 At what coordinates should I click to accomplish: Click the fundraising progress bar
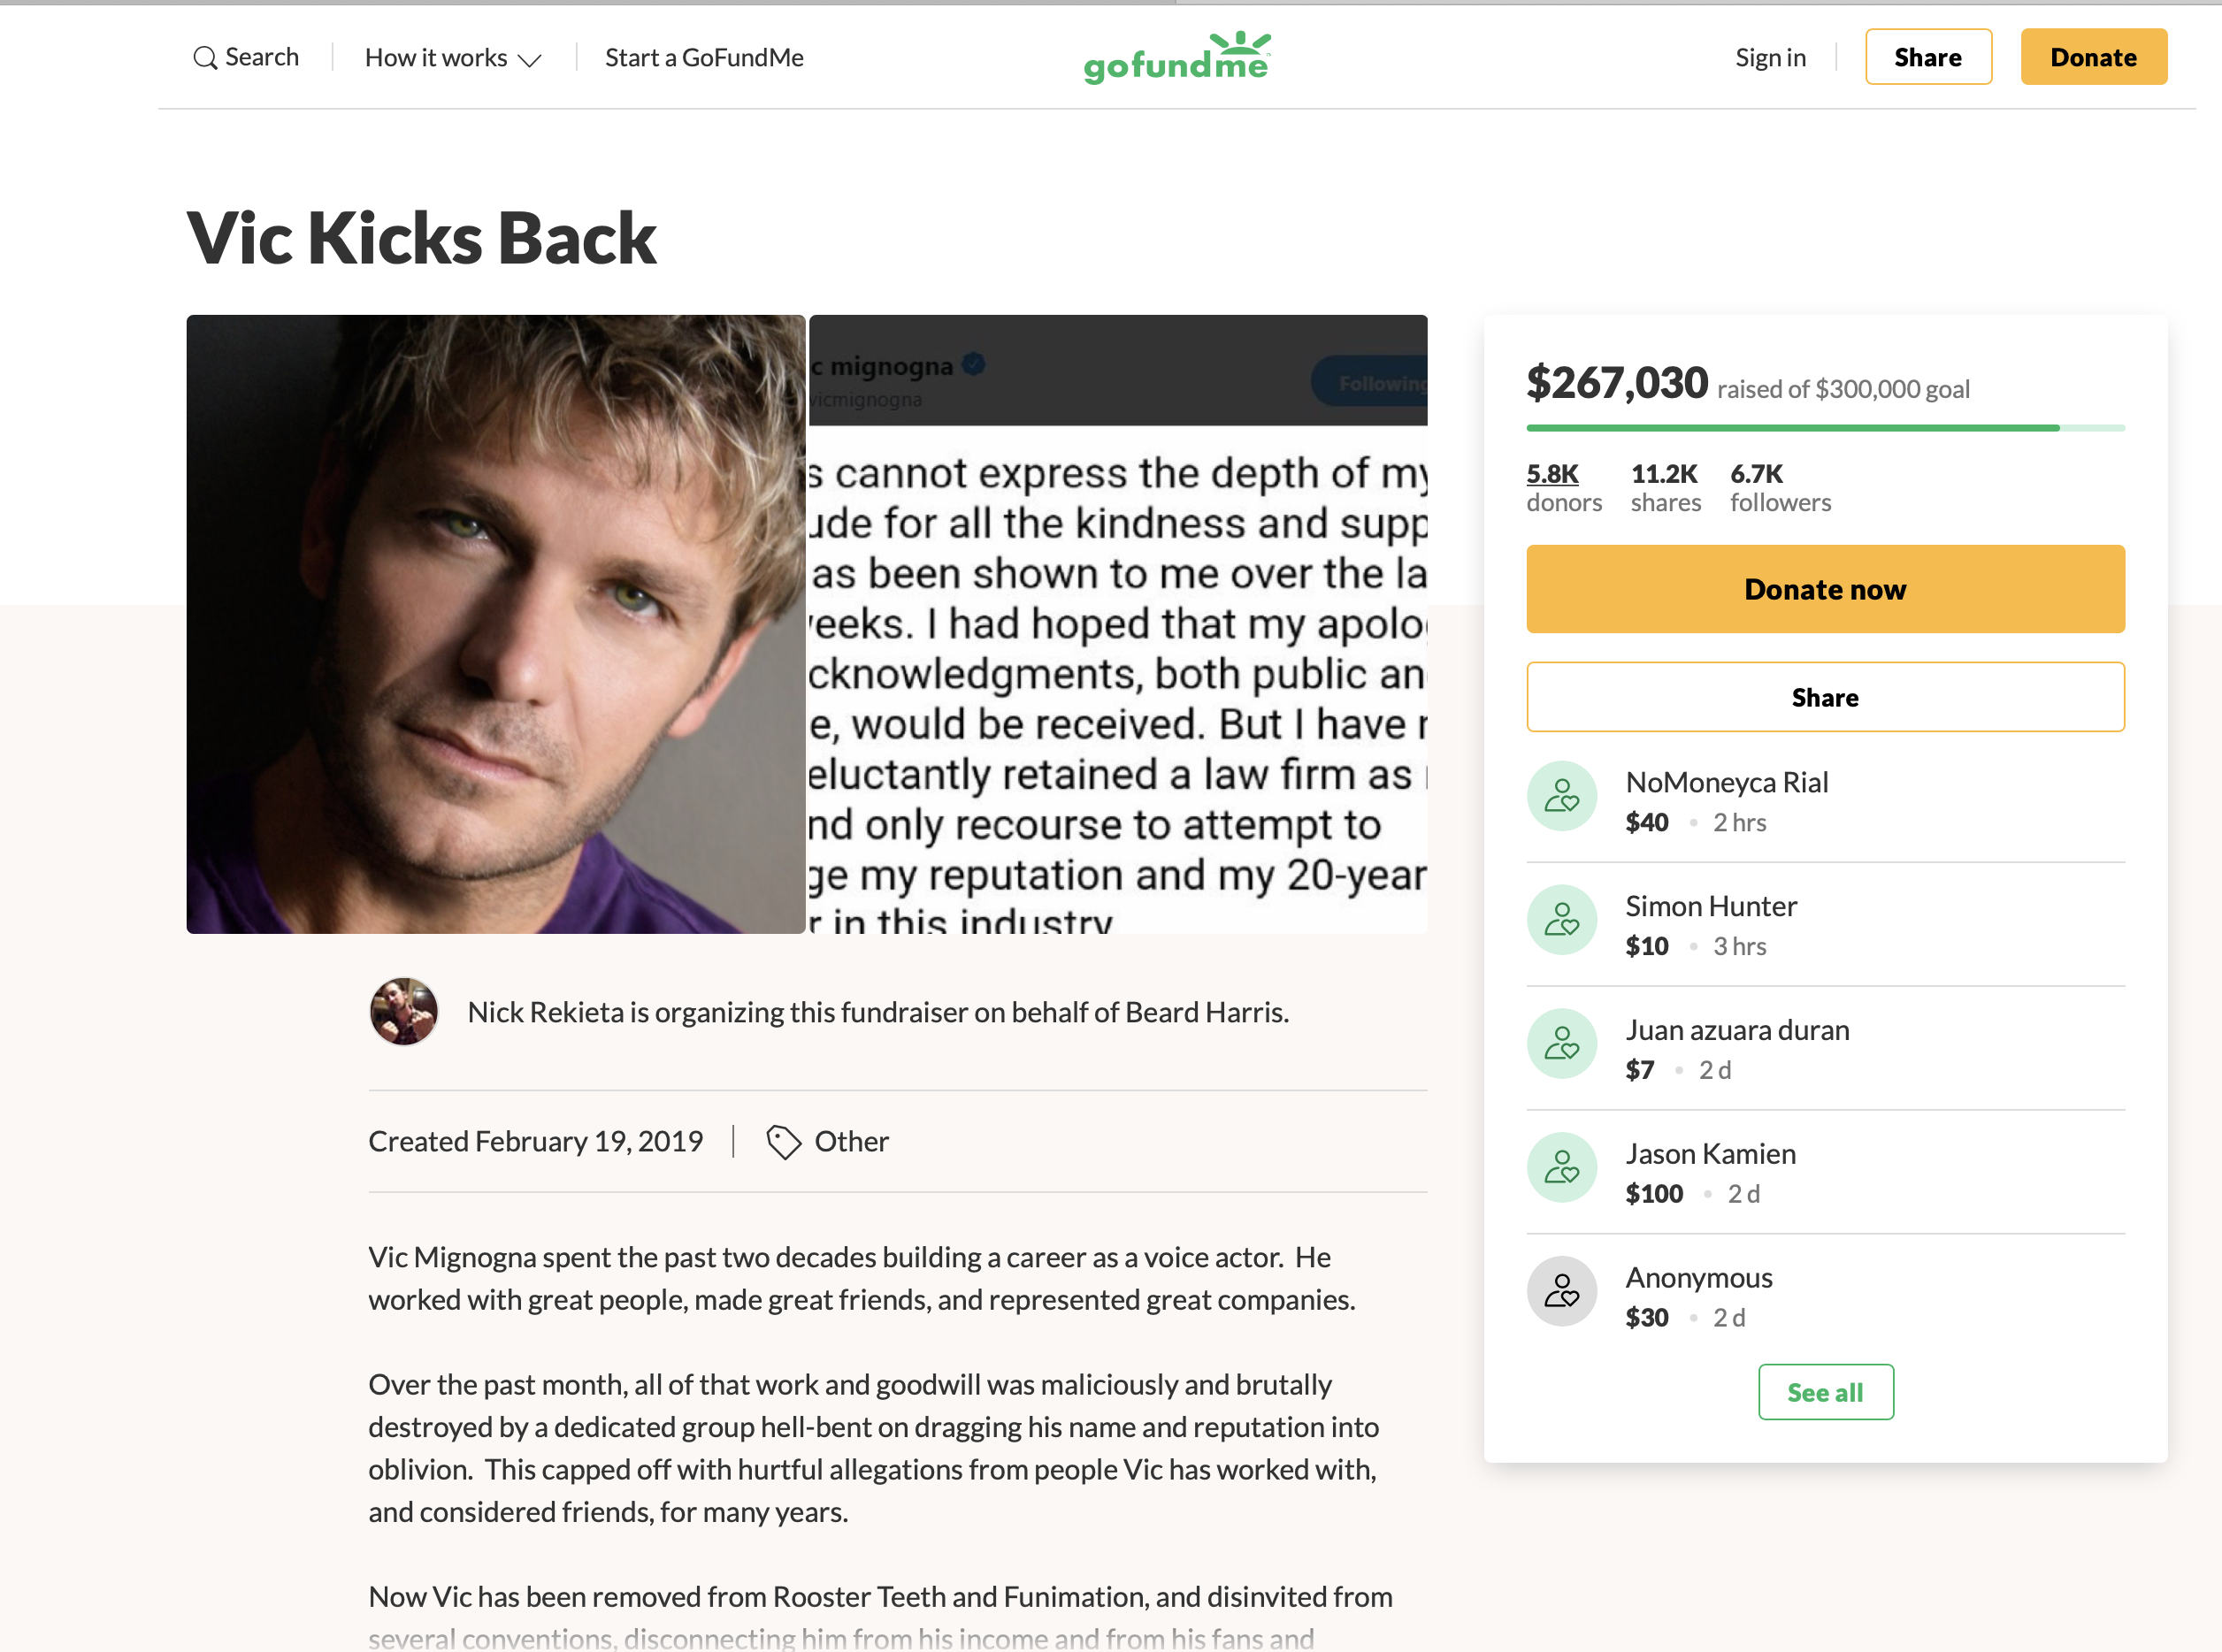pos(1825,428)
